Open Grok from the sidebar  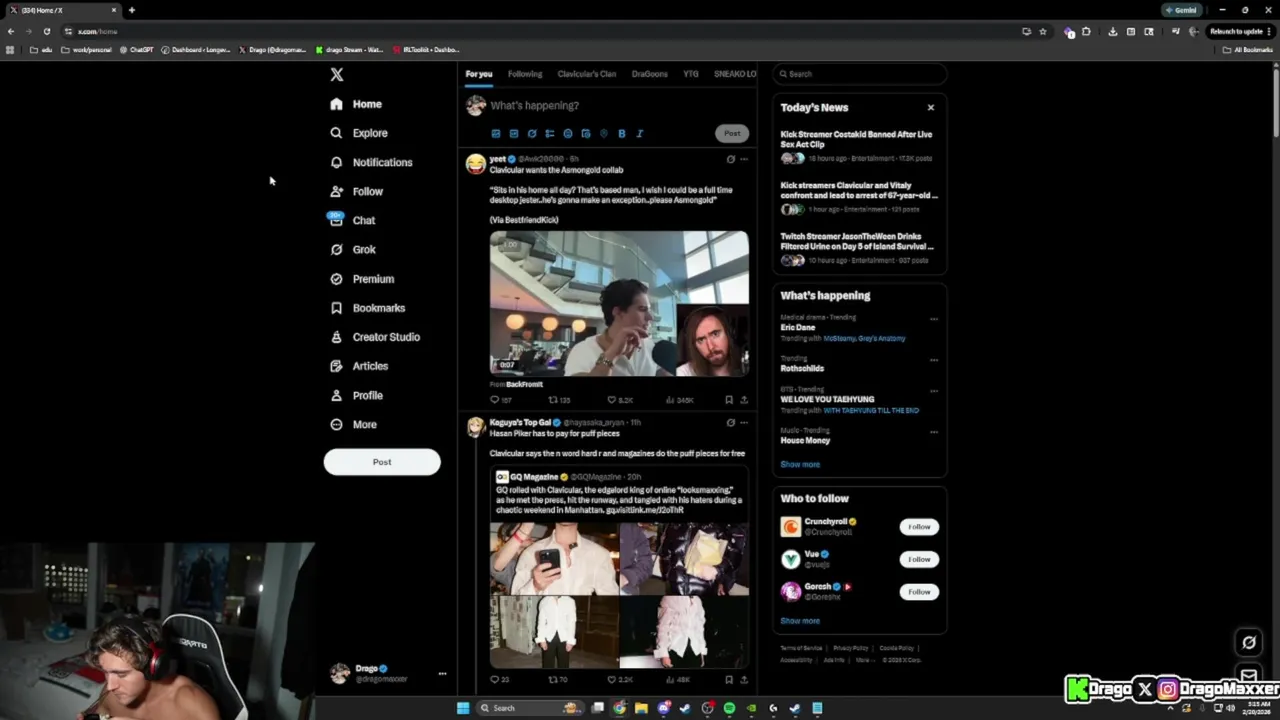352,249
